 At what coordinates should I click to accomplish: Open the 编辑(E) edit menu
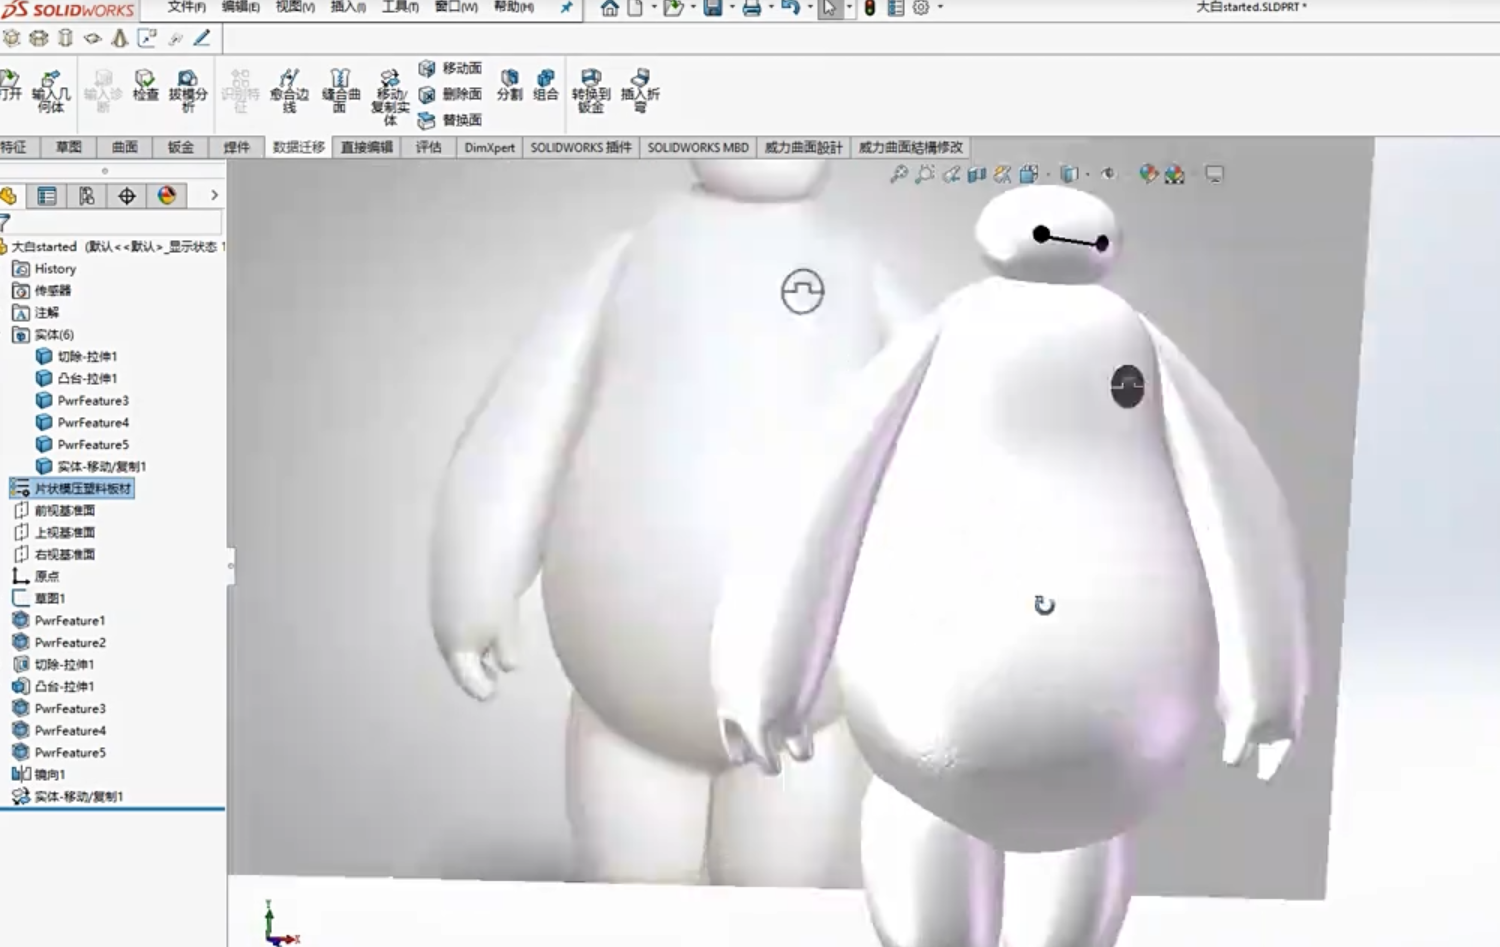tap(241, 7)
